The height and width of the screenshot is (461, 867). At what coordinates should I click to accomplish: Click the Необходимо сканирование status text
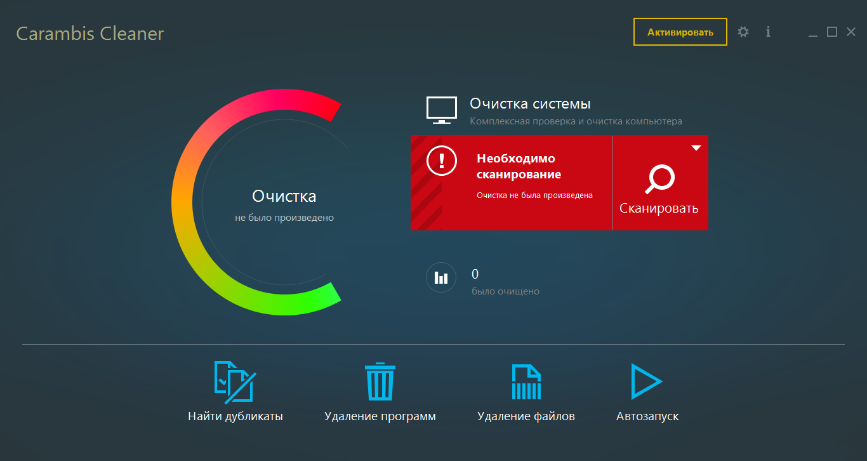(519, 166)
